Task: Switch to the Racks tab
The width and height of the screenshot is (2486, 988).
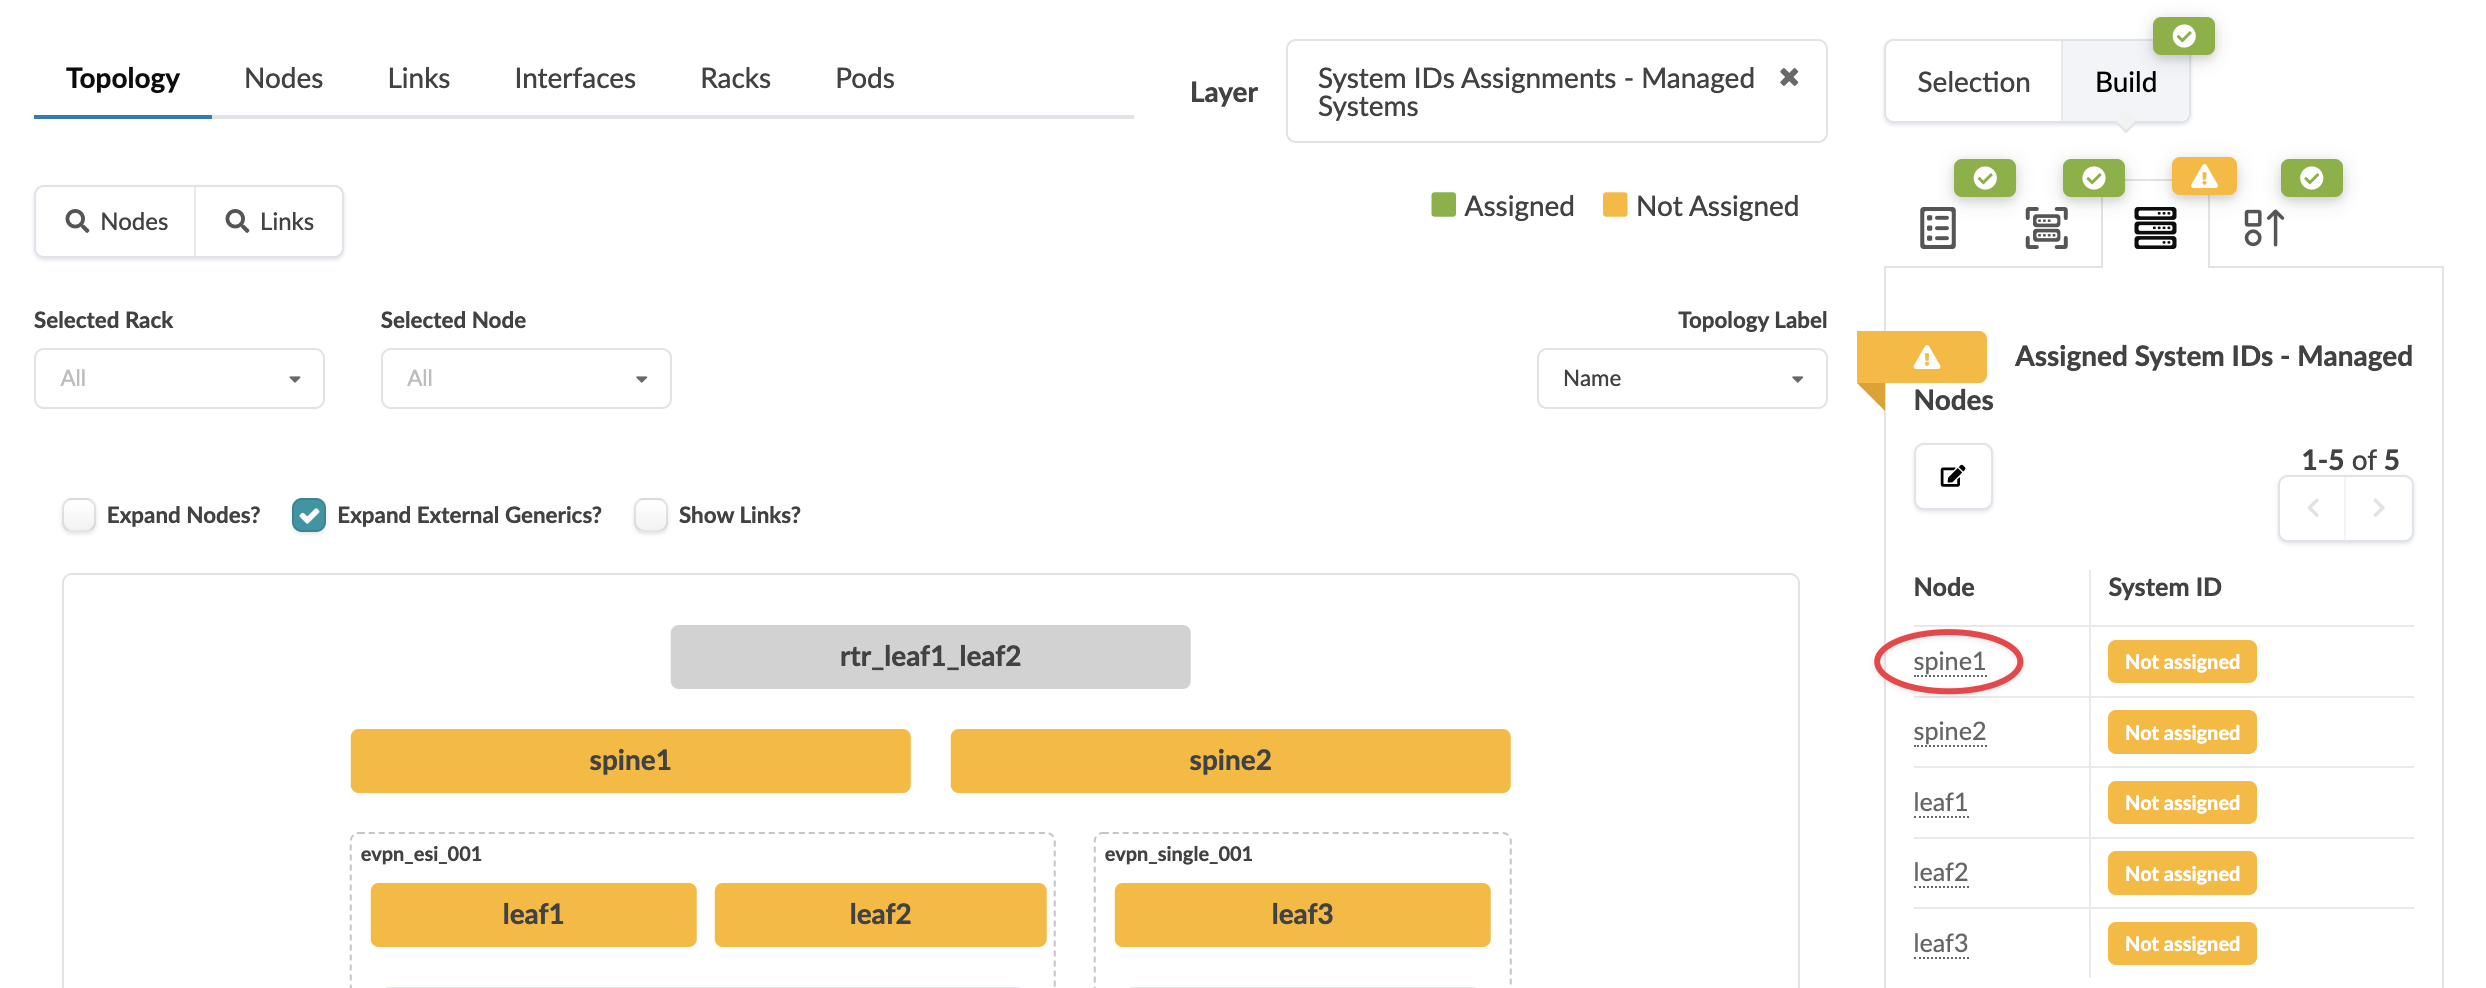Action: pyautogui.click(x=735, y=78)
